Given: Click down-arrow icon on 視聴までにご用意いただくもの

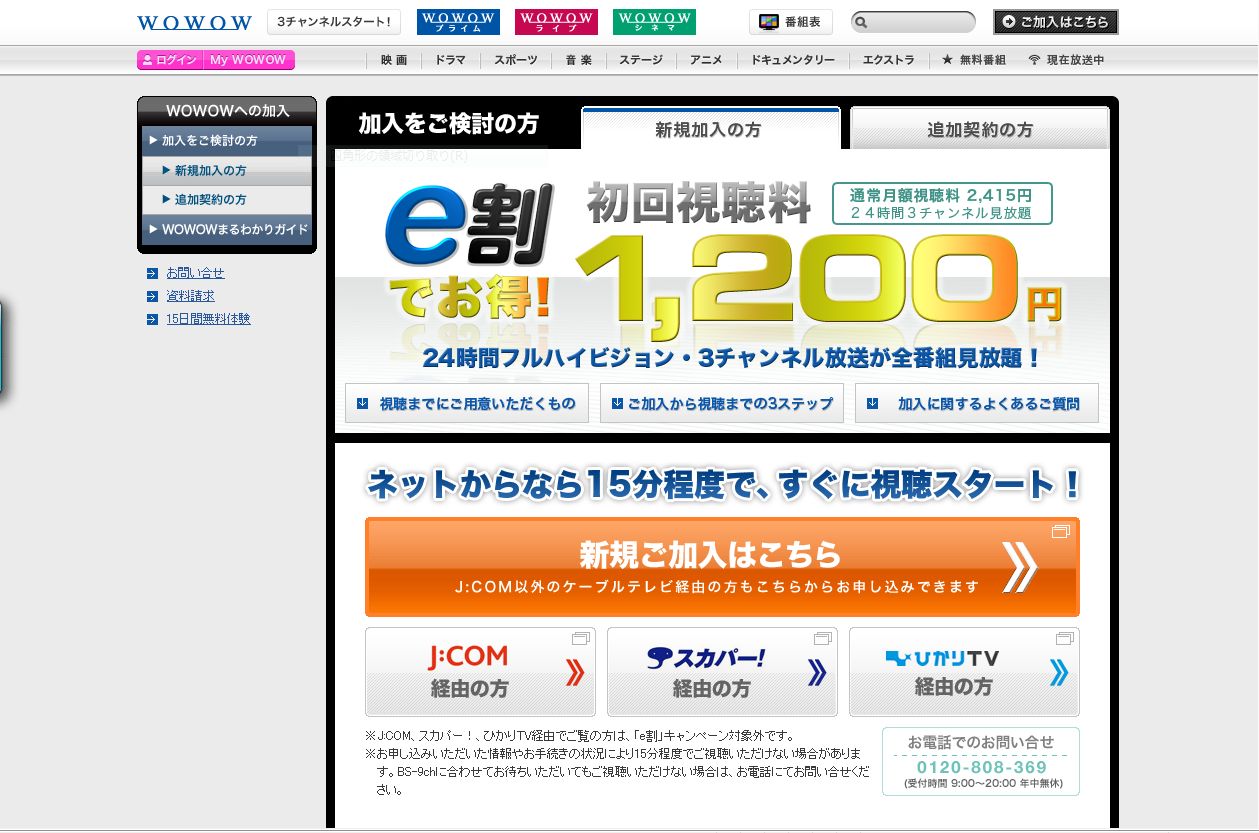Looking at the screenshot, I should point(362,404).
